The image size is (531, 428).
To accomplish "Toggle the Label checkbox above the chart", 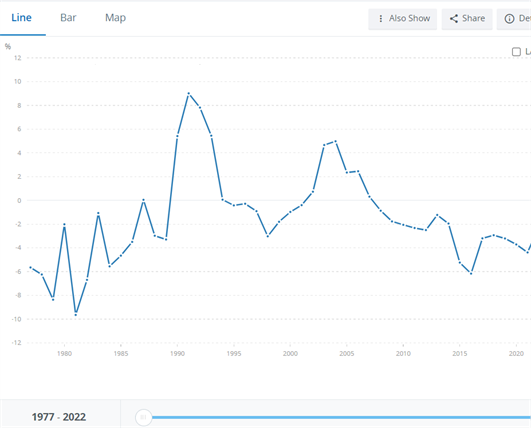I will pos(516,52).
